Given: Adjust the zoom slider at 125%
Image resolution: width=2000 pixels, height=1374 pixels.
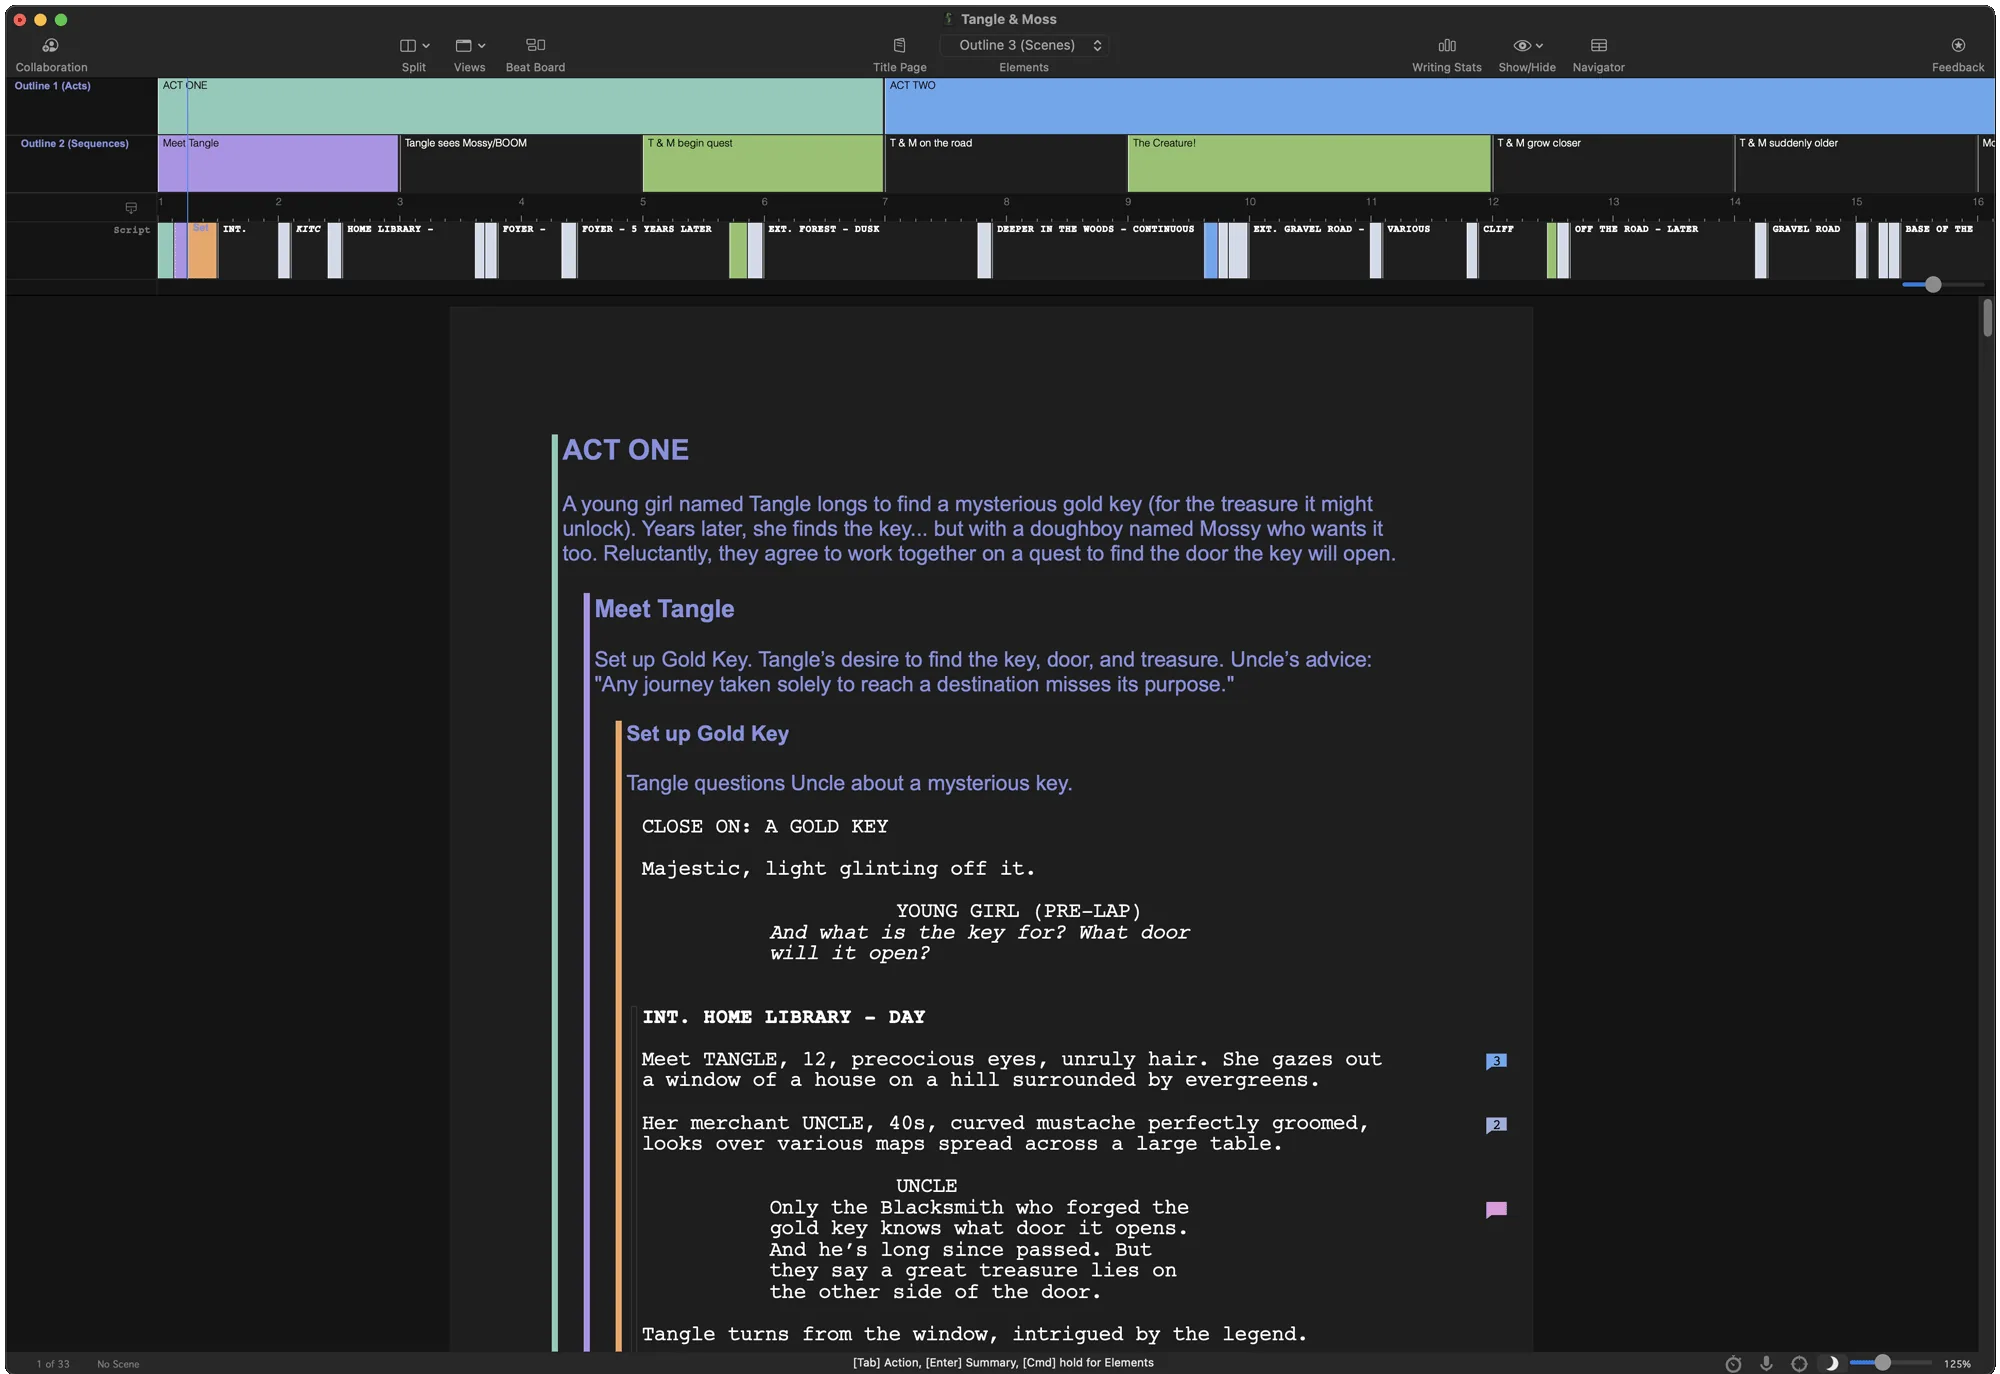Looking at the screenshot, I should pyautogui.click(x=1883, y=1363).
